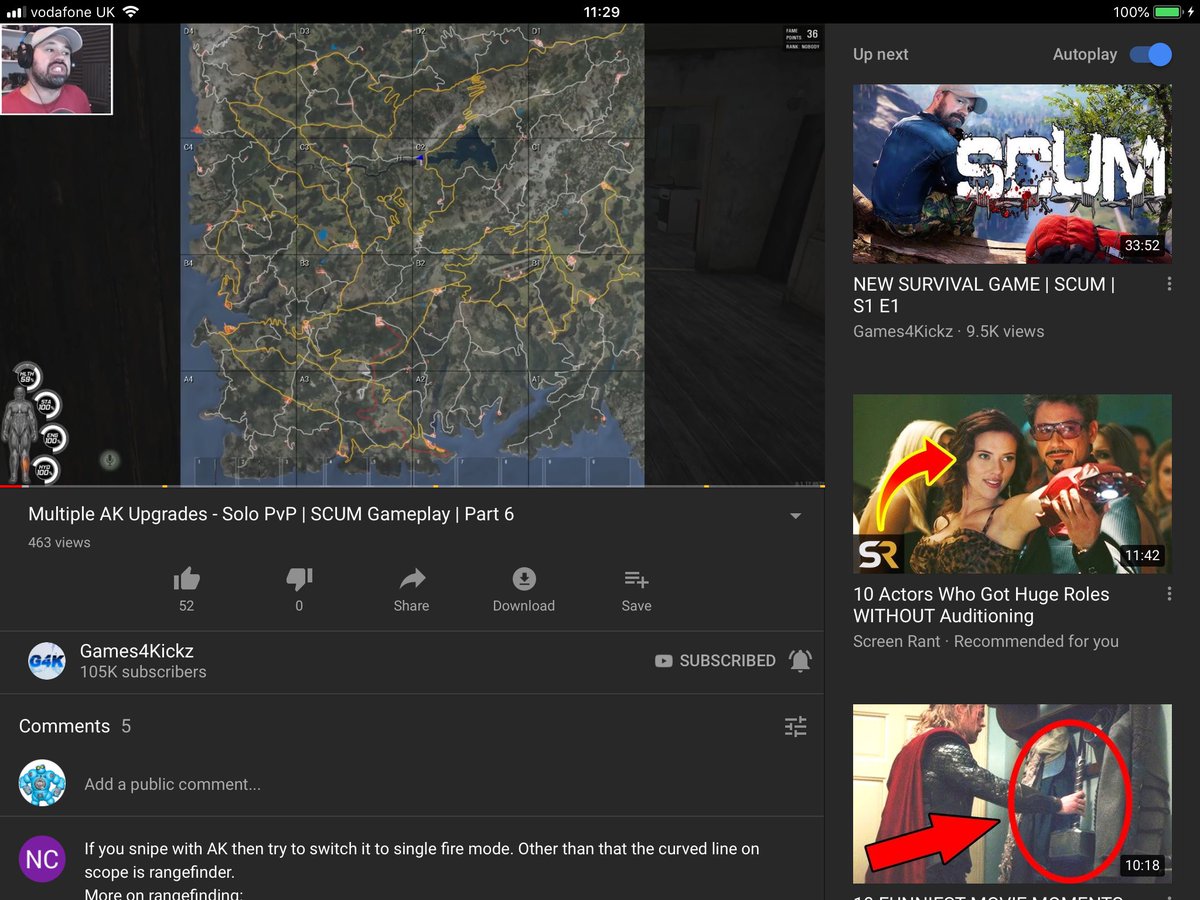
Task: Tap Screen Rant · Recommended for you text
Action: [x=986, y=641]
